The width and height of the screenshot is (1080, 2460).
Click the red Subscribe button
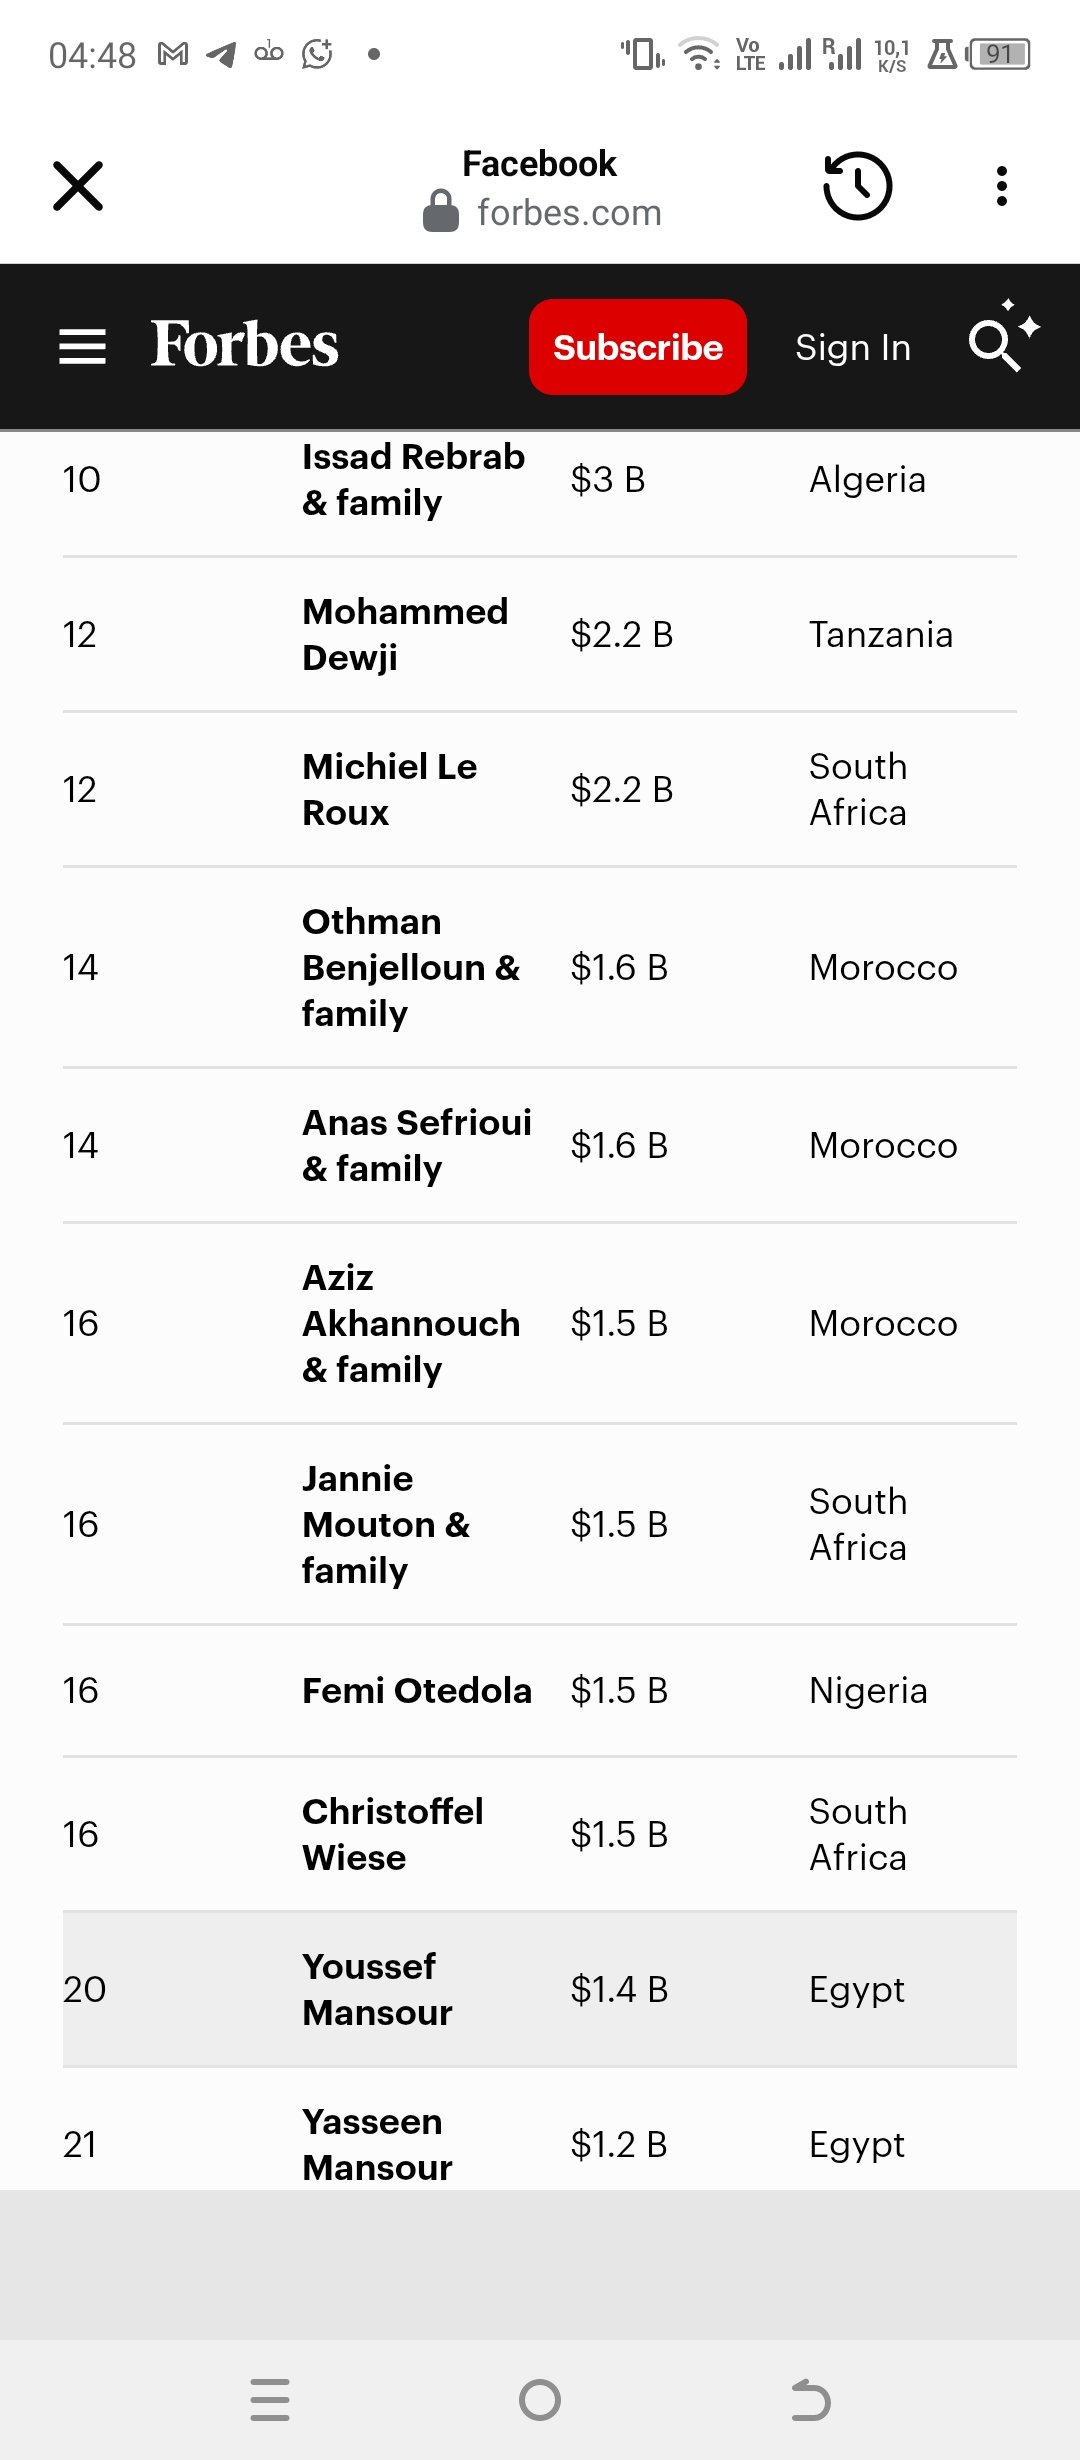(638, 347)
